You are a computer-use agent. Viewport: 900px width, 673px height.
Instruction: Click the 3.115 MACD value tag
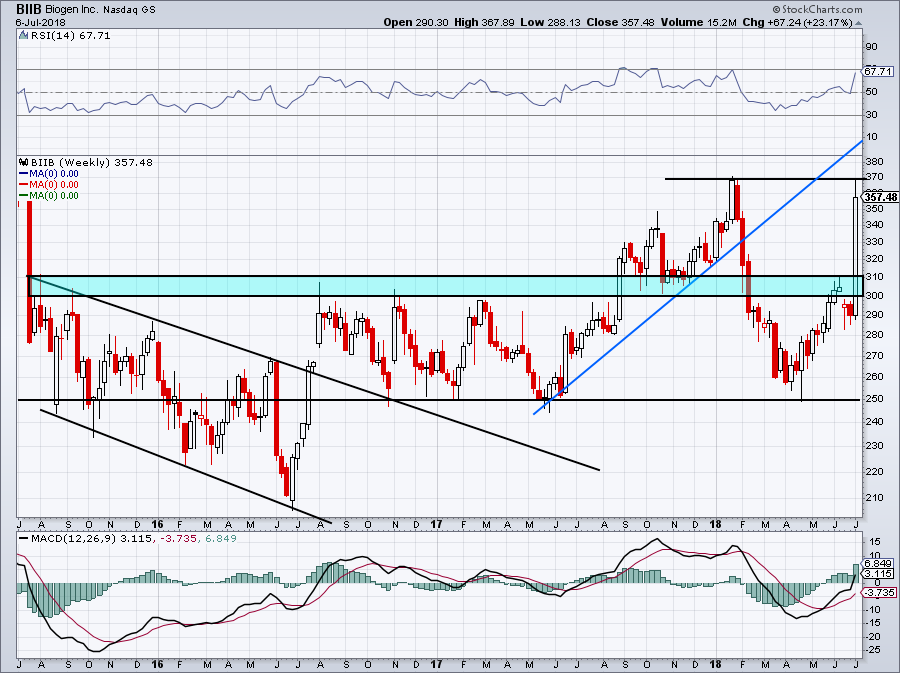point(879,574)
